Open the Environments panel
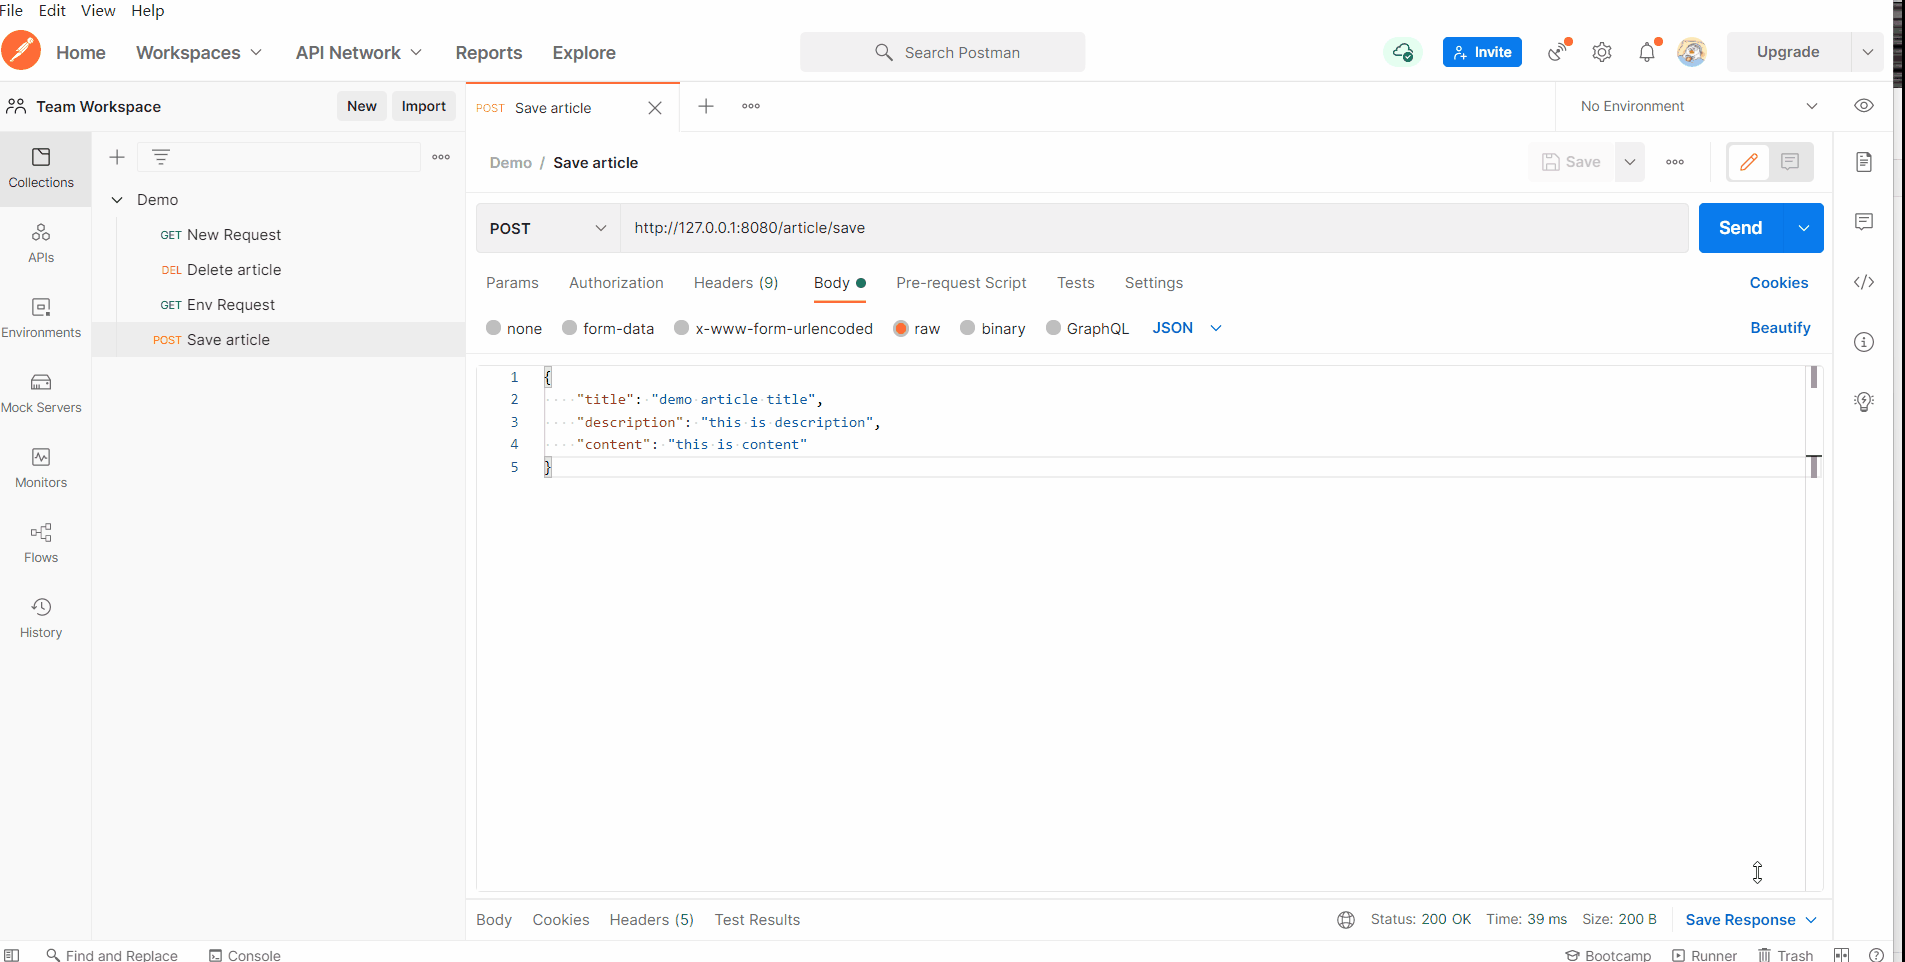The width and height of the screenshot is (1905, 962). click(41, 317)
